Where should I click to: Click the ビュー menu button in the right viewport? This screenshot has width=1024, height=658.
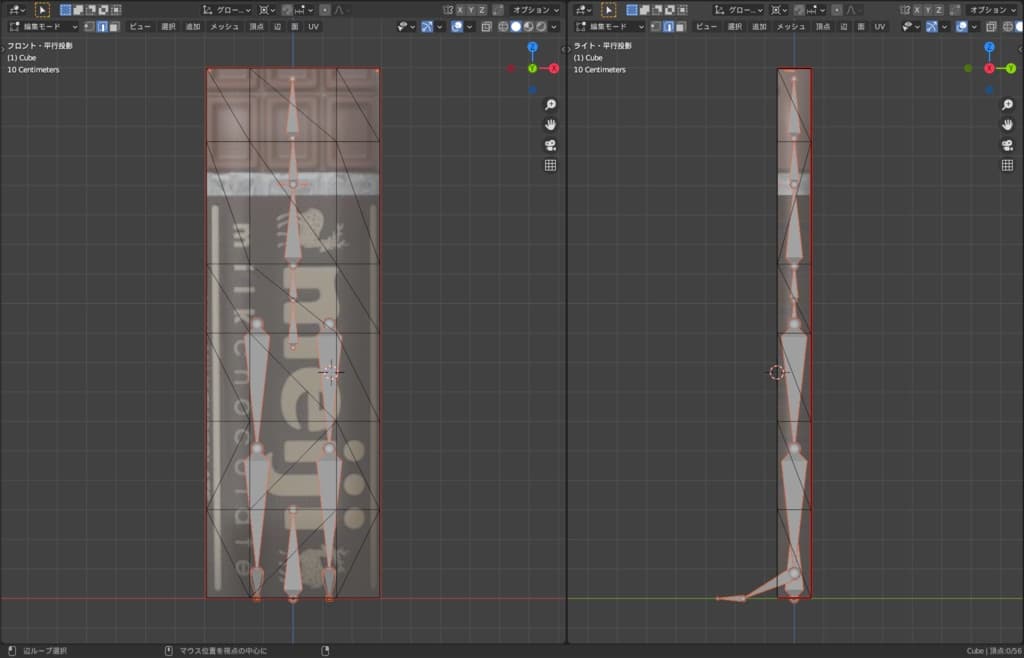coord(706,27)
